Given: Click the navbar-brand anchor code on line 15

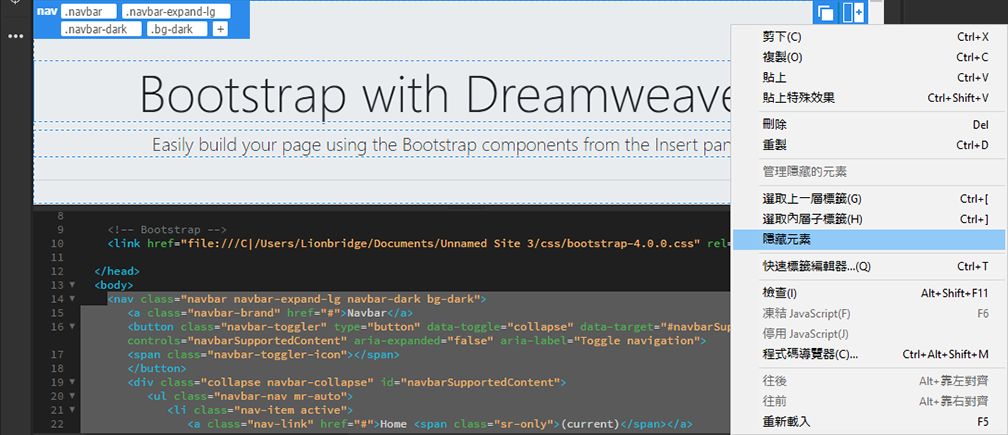Looking at the screenshot, I should pos(269,313).
